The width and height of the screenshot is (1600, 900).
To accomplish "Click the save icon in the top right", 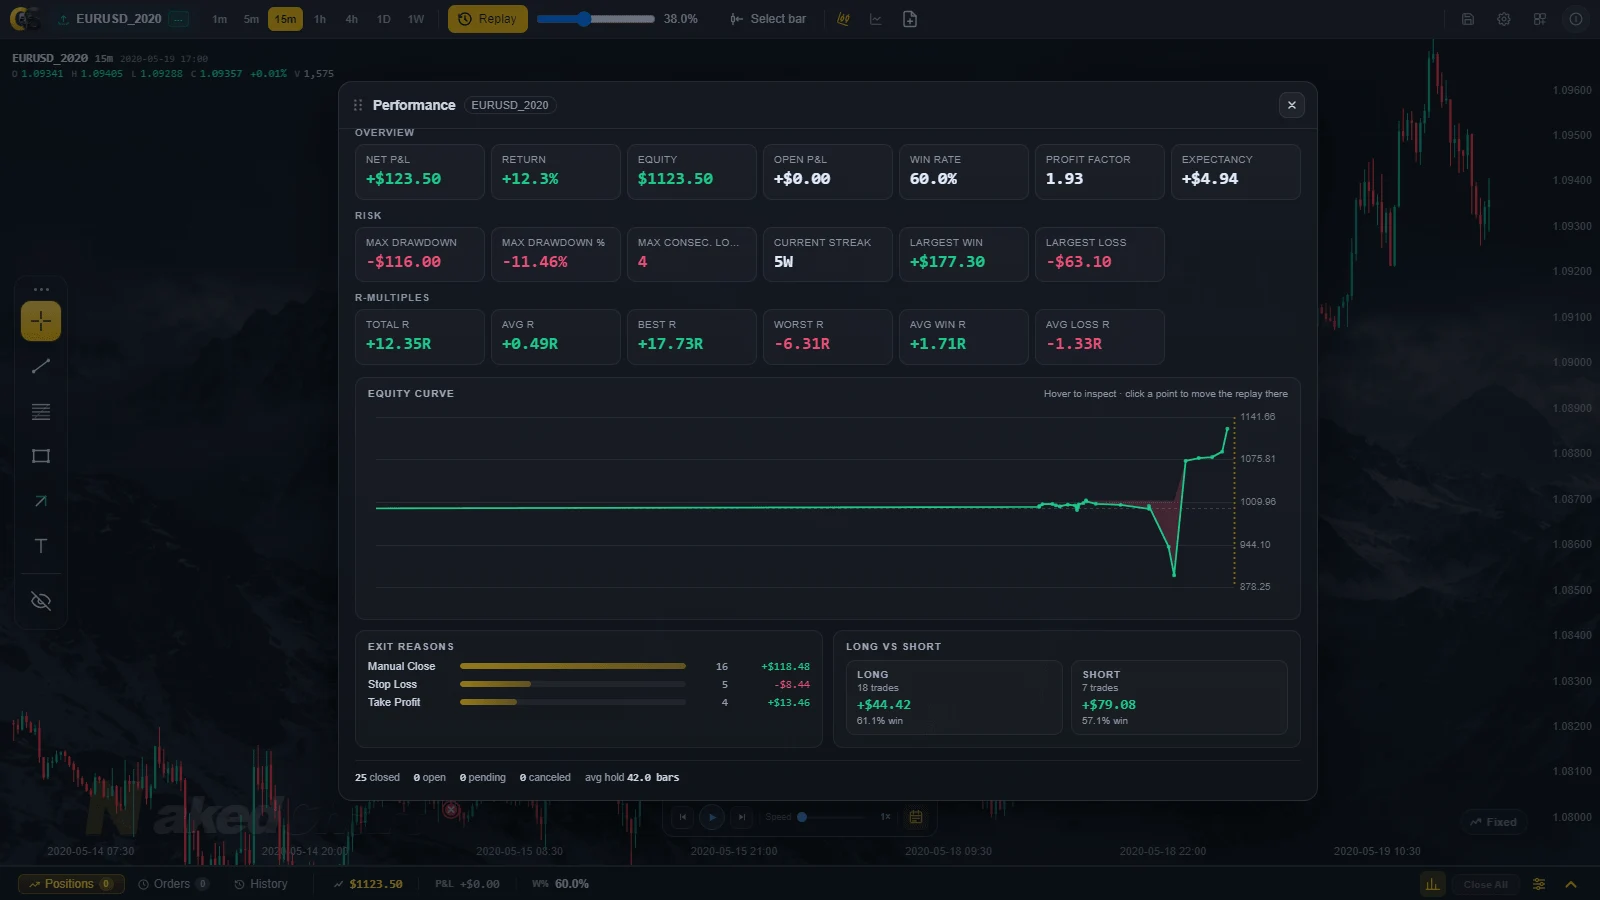I will [1468, 19].
